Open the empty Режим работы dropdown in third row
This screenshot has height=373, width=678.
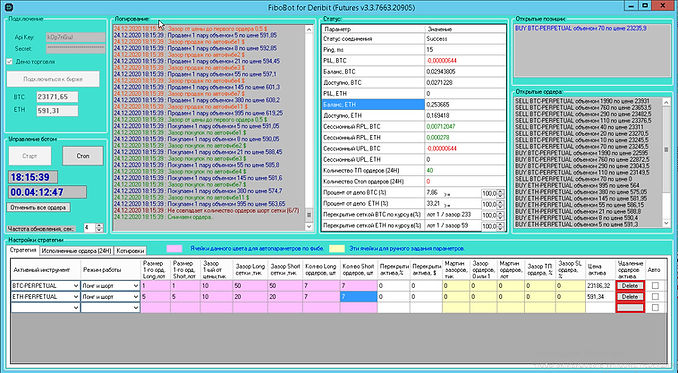136,308
